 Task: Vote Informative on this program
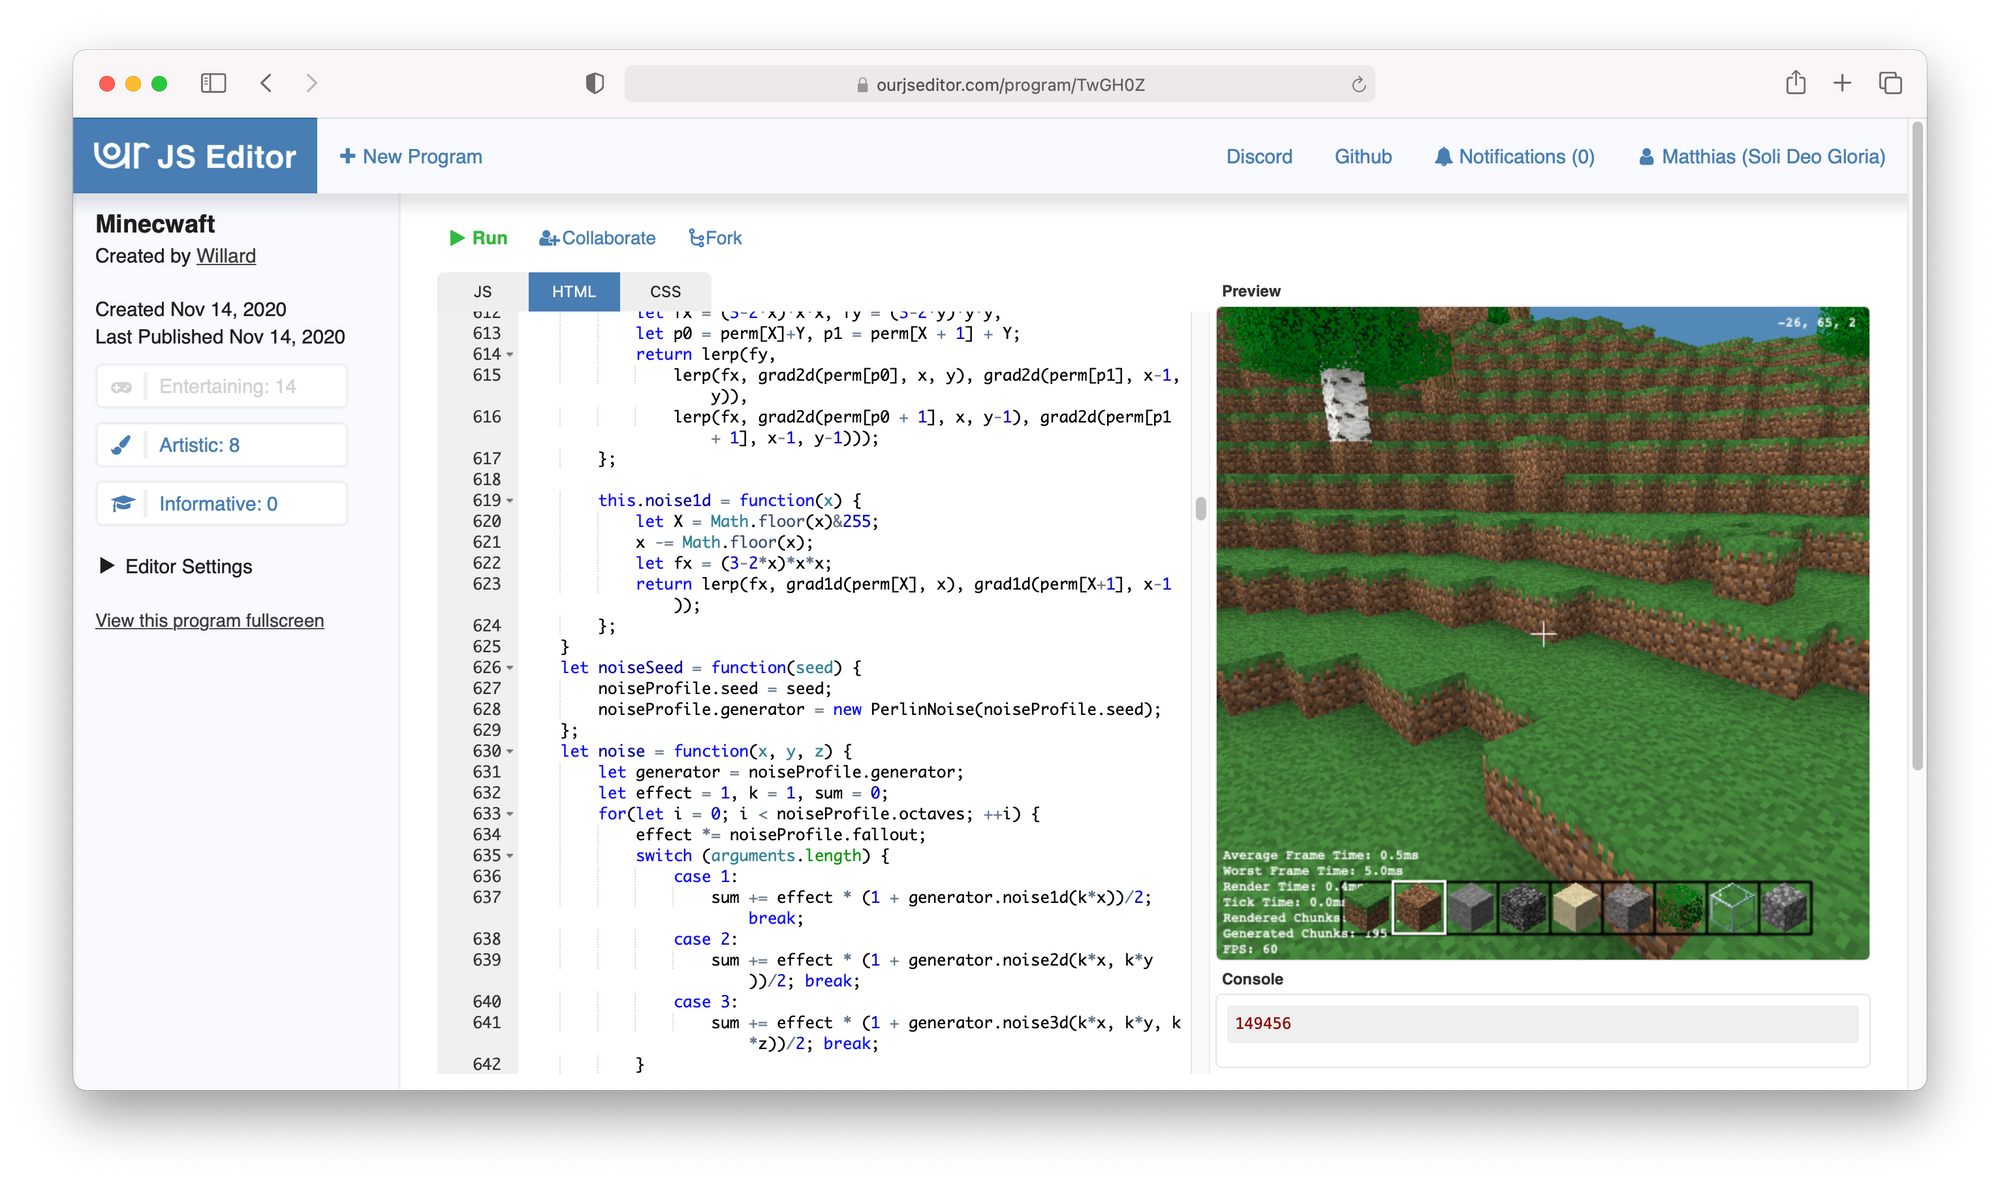click(x=222, y=504)
